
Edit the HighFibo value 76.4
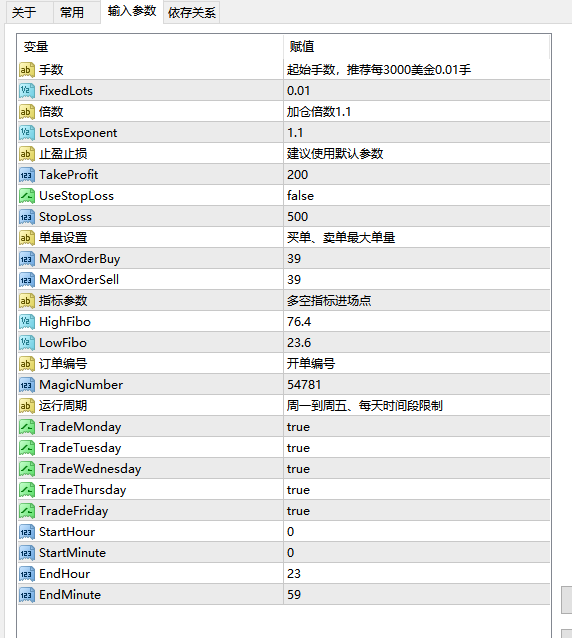click(417, 322)
